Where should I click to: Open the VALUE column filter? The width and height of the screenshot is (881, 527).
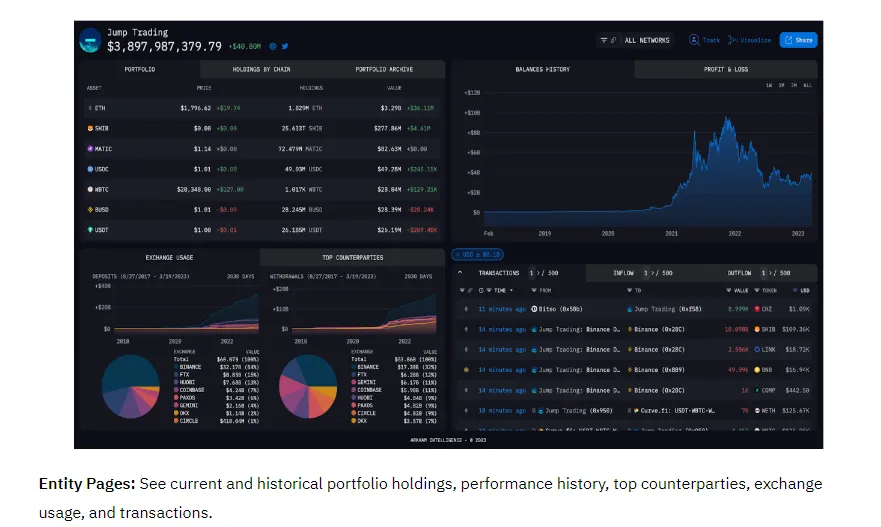tap(729, 290)
